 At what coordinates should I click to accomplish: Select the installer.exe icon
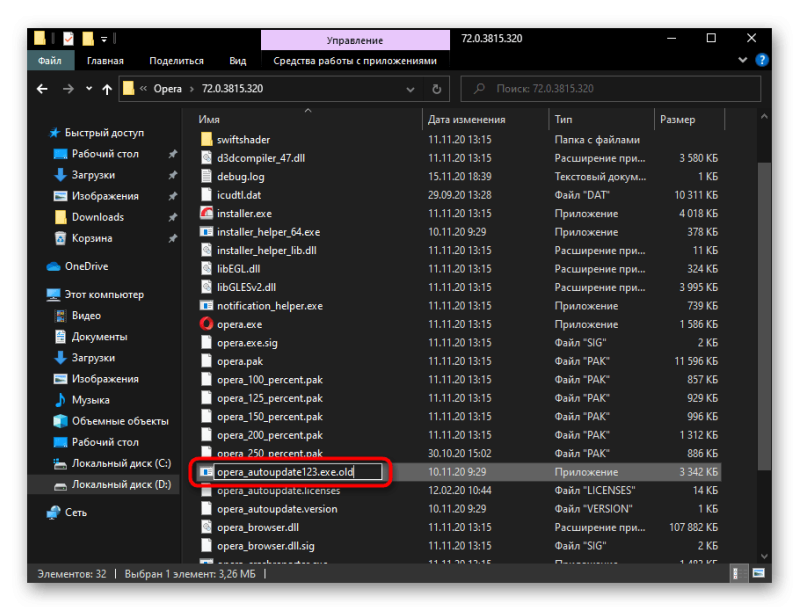tap(206, 213)
